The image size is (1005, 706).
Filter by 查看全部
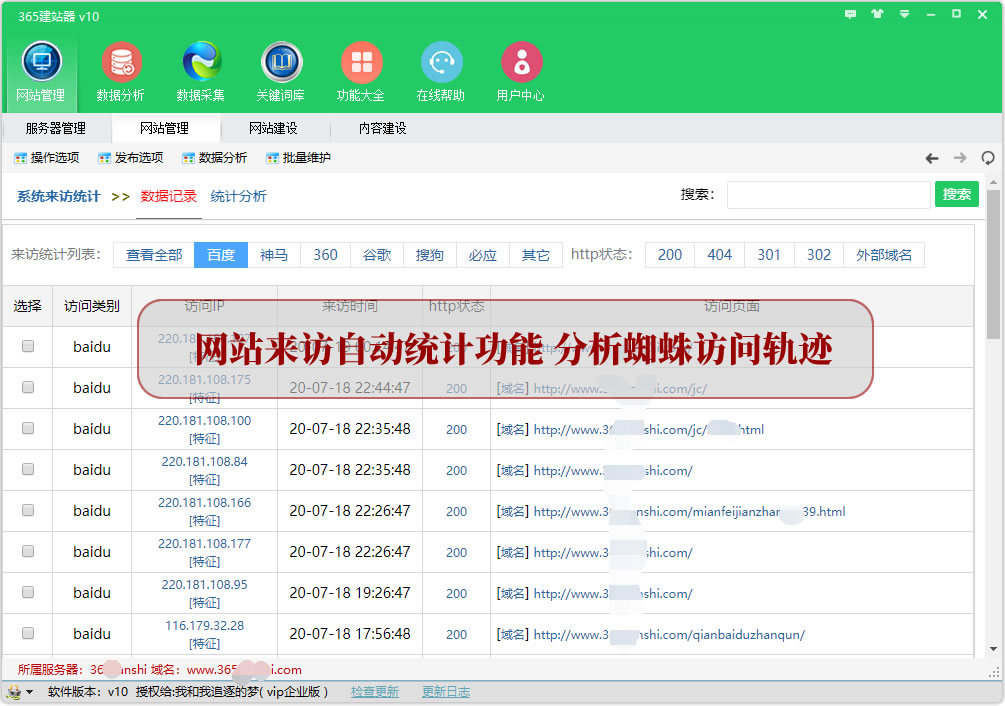tap(154, 255)
